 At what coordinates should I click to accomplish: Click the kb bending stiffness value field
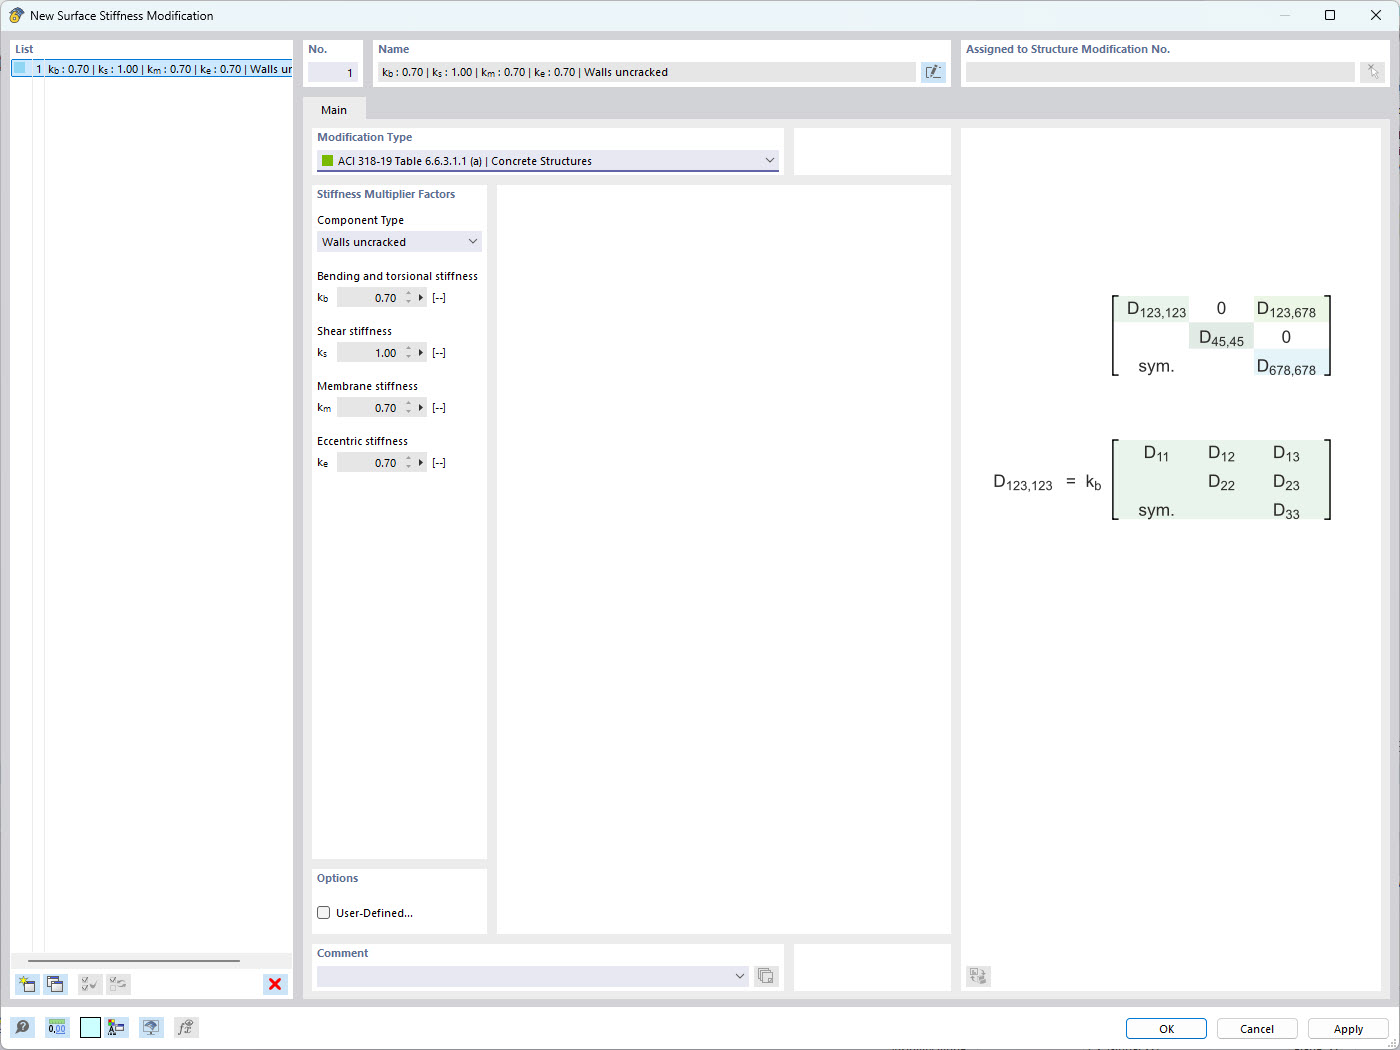click(x=369, y=298)
